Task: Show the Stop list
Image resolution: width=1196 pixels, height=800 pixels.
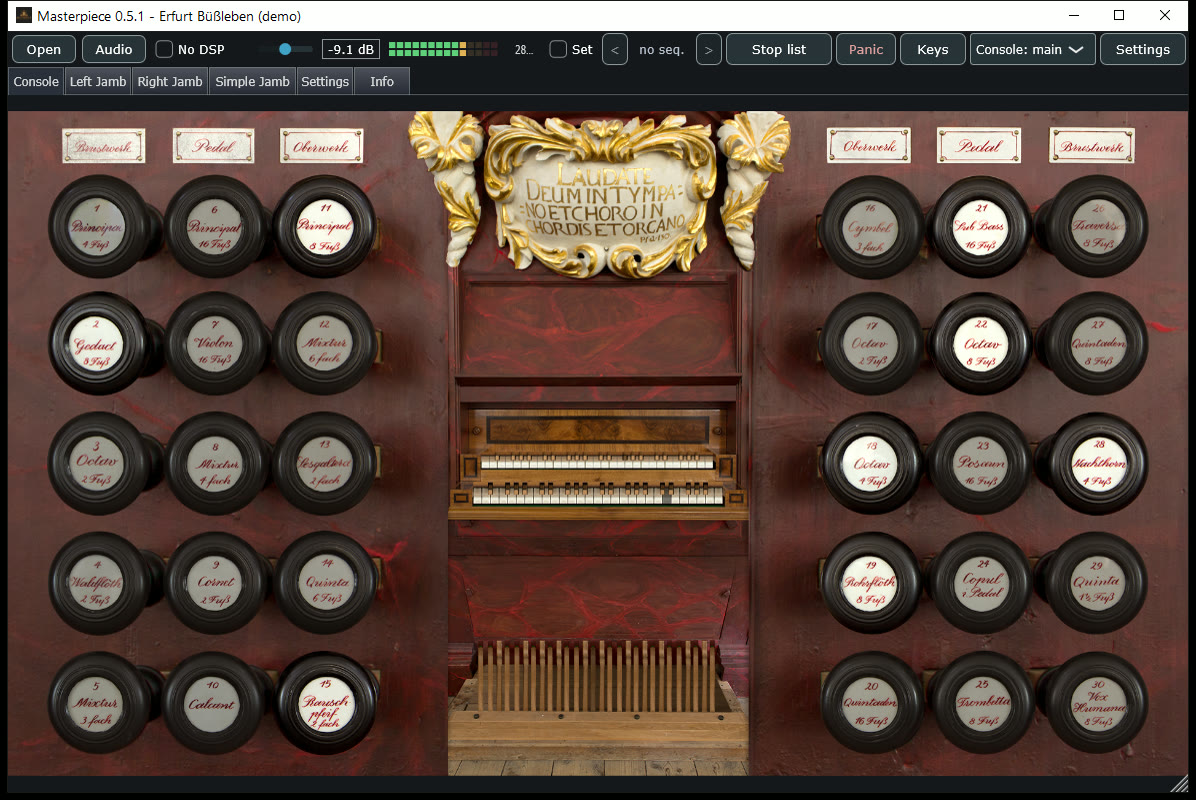Action: coord(779,50)
